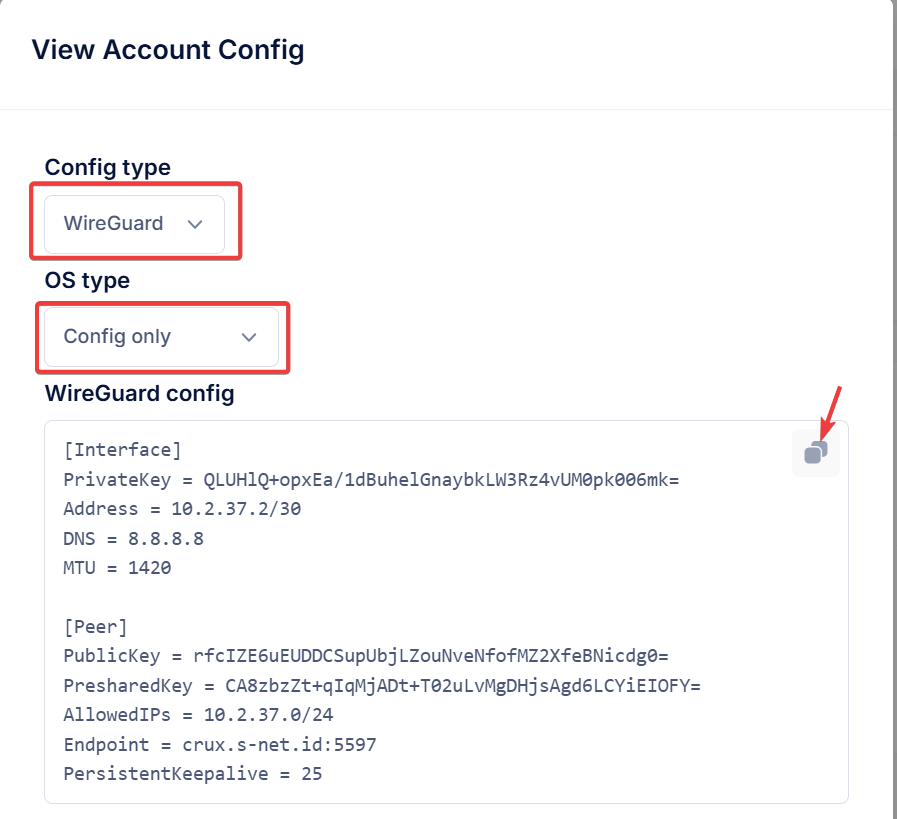Image resolution: width=897 pixels, height=819 pixels.
Task: Click the [Peer] section header text
Action: coord(96,627)
